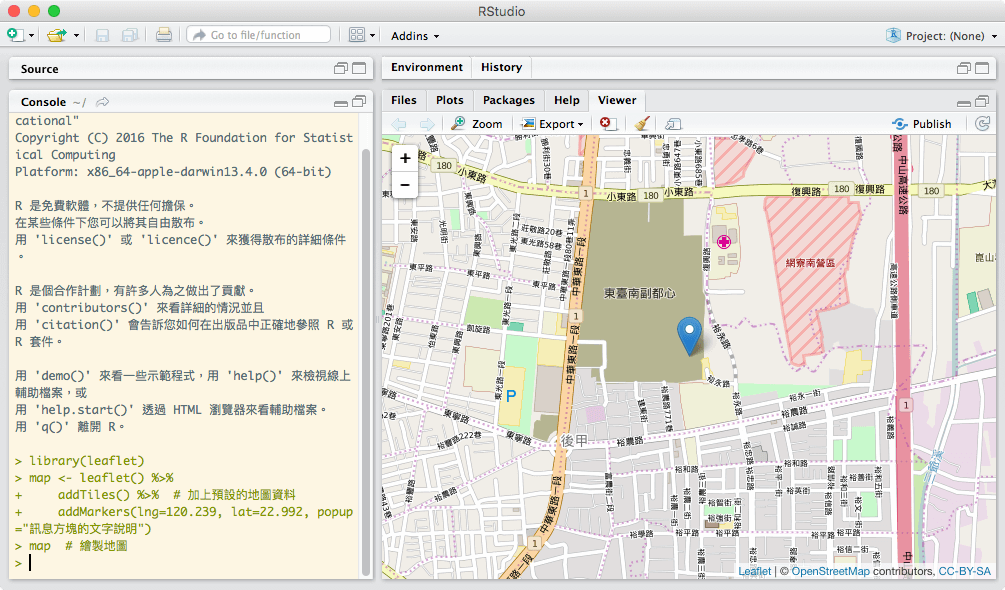
Task: Switch to the Packages tab
Action: pyautogui.click(x=509, y=100)
